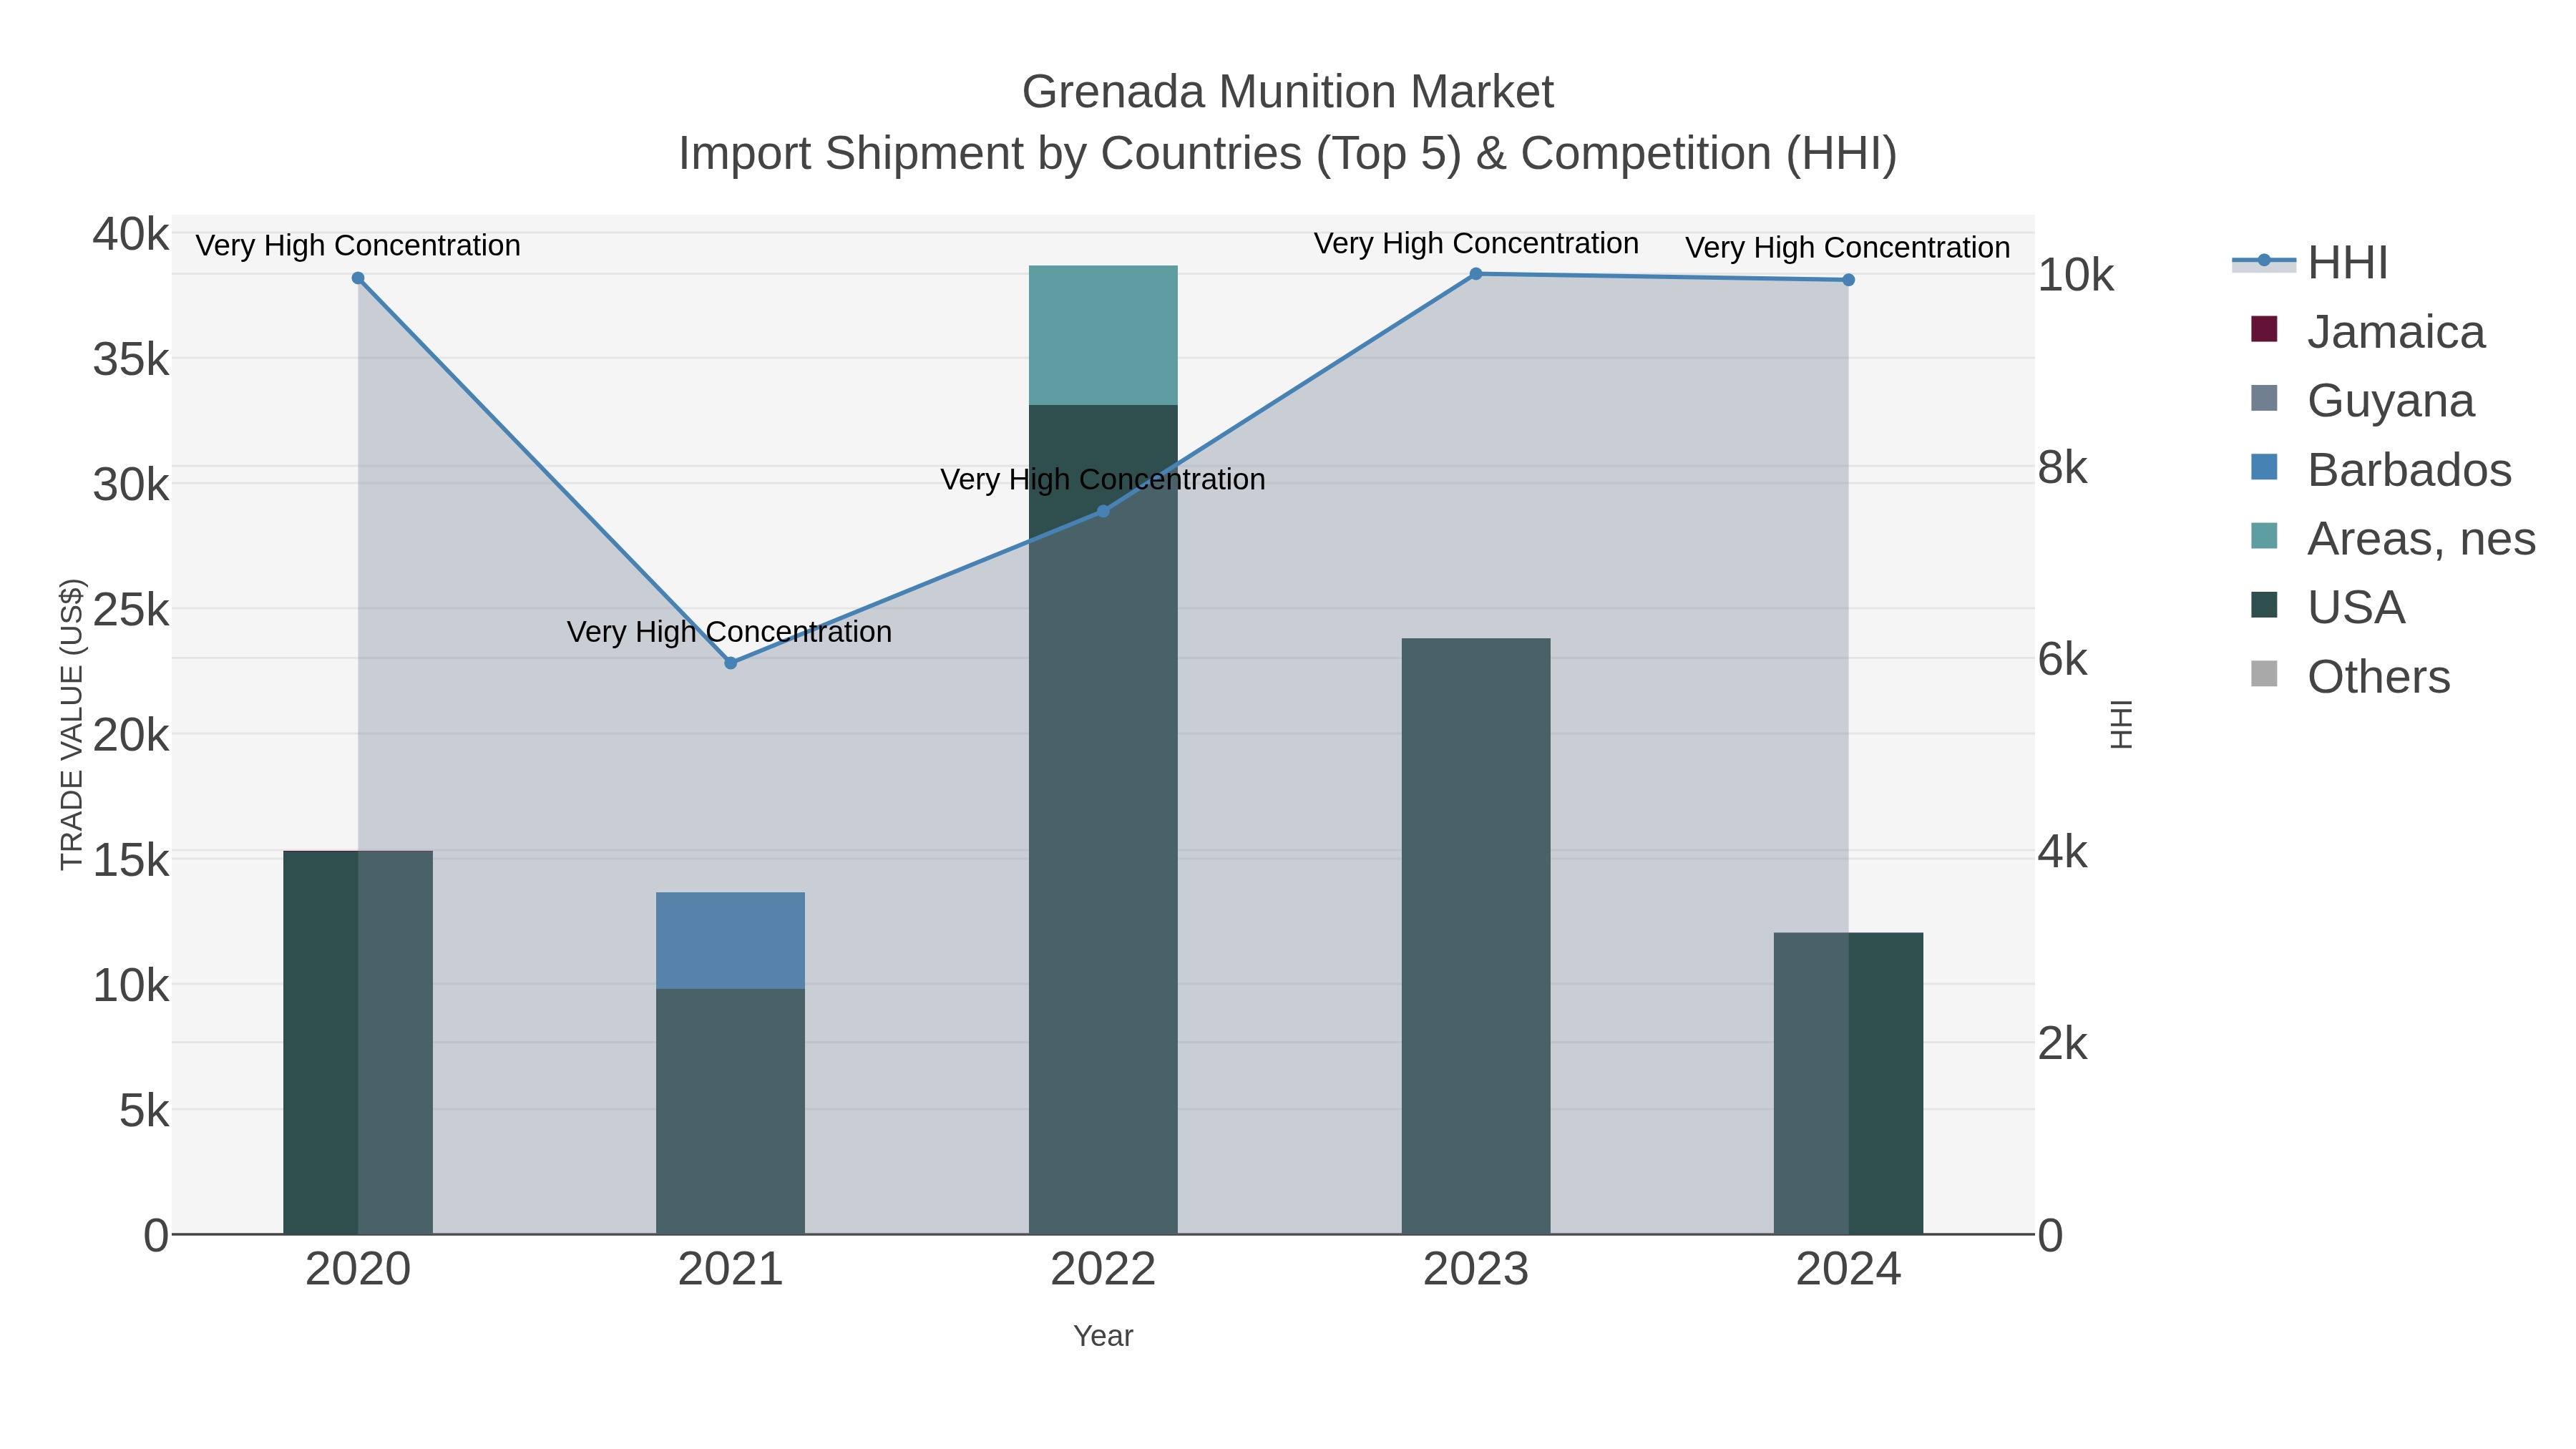The height and width of the screenshot is (1449, 2576).
Task: Click the TRADE VALUE (US$) axis title
Action: (x=72, y=724)
